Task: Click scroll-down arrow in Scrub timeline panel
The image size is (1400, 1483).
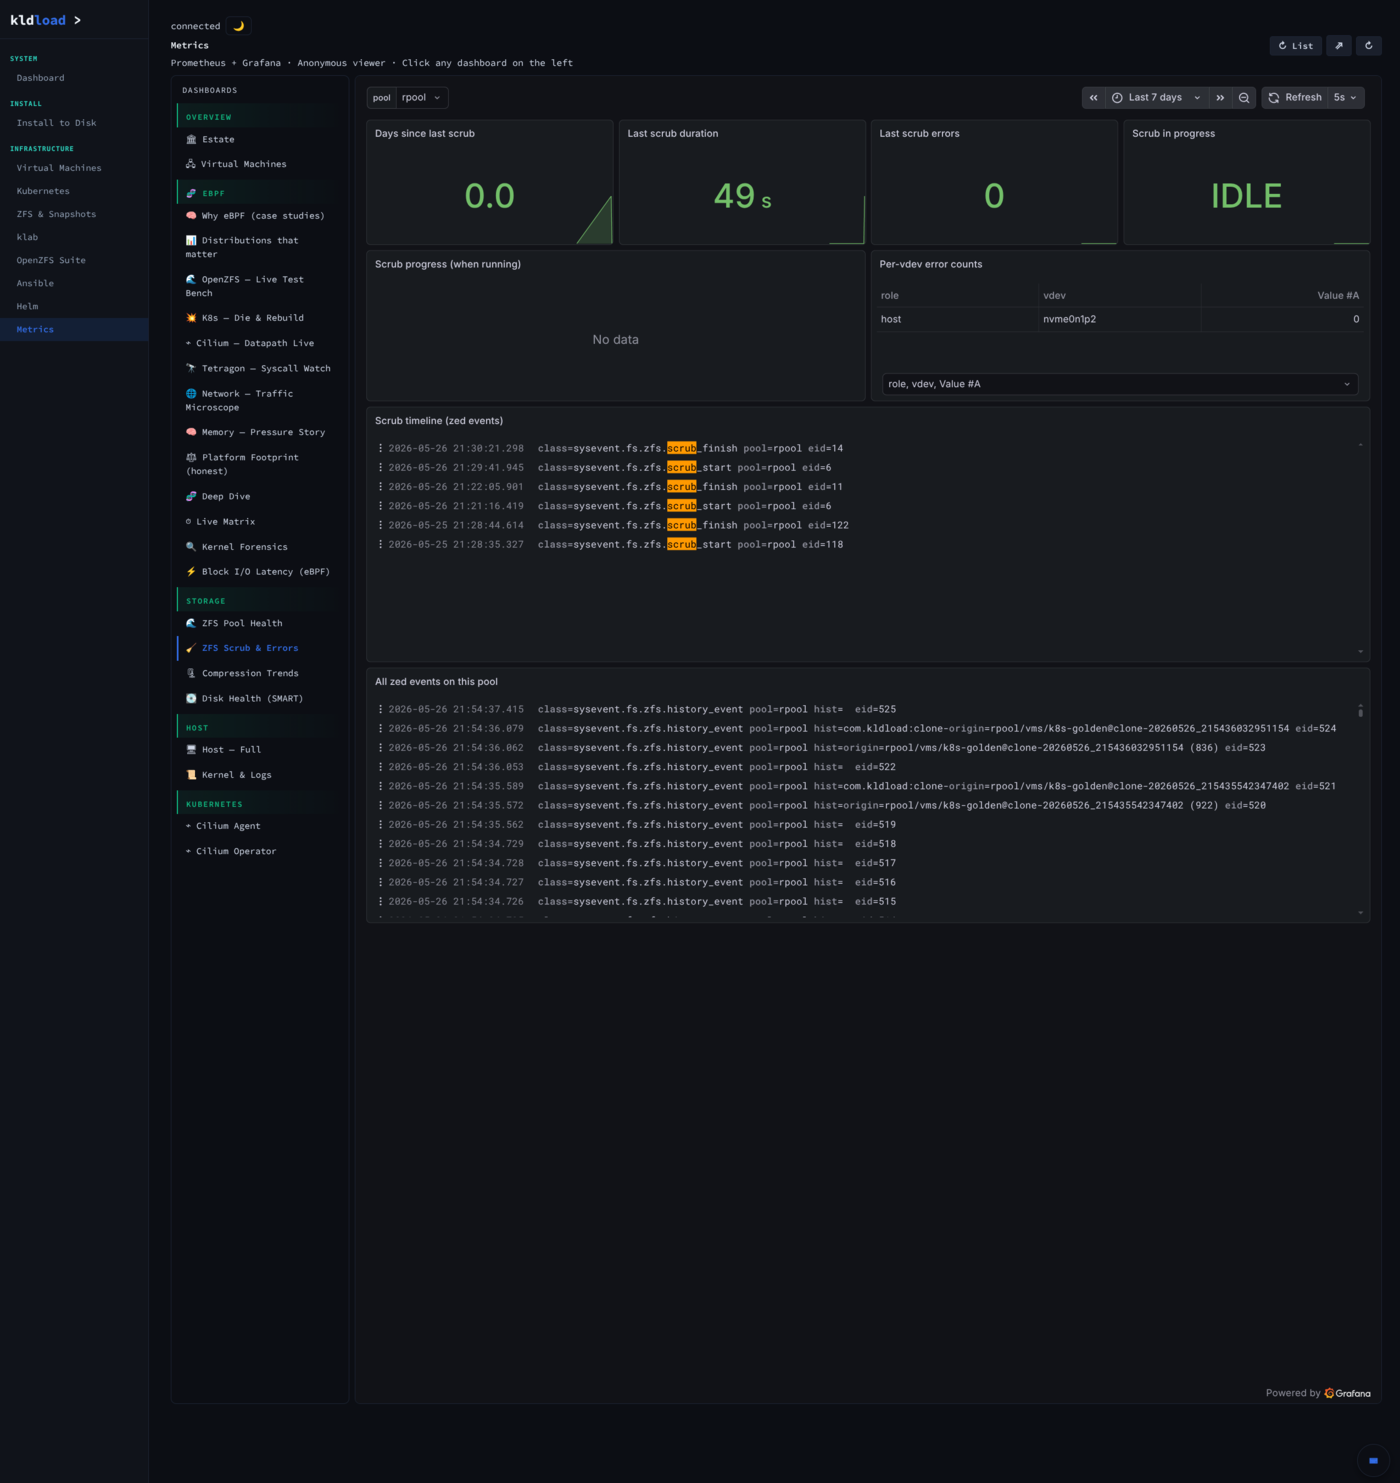Action: 1360,652
